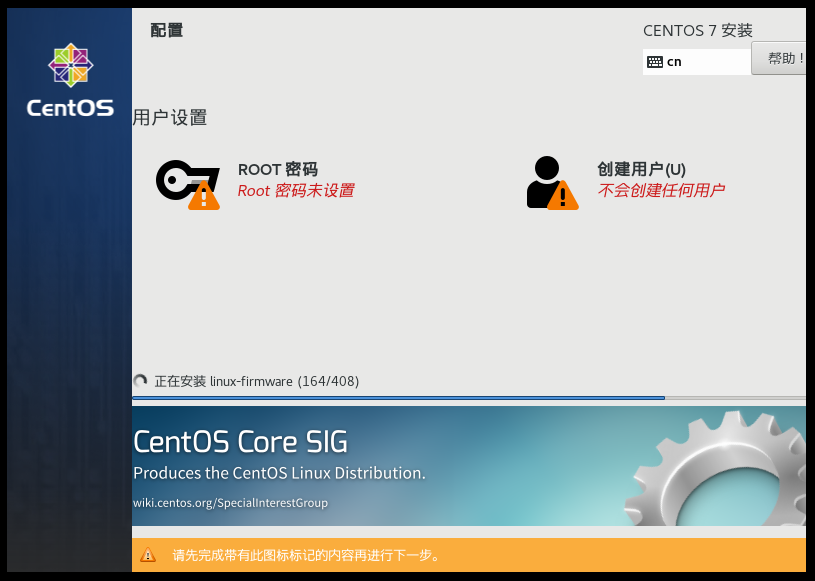This screenshot has width=815, height=581.
Task: Click the ROOT password key icon
Action: [188, 184]
